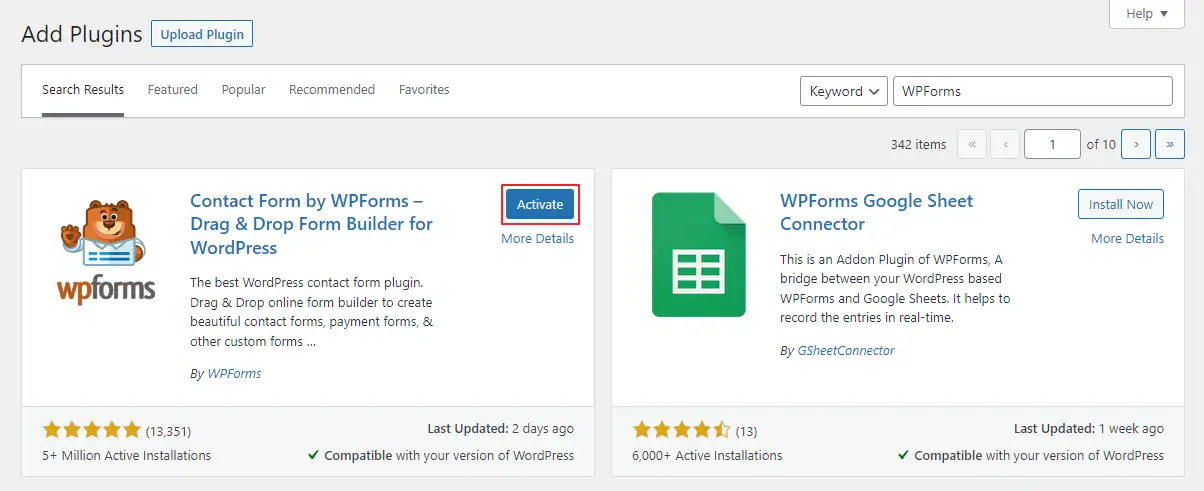
Task: Activate the Contact Form by WPForms plugin
Action: pyautogui.click(x=540, y=204)
